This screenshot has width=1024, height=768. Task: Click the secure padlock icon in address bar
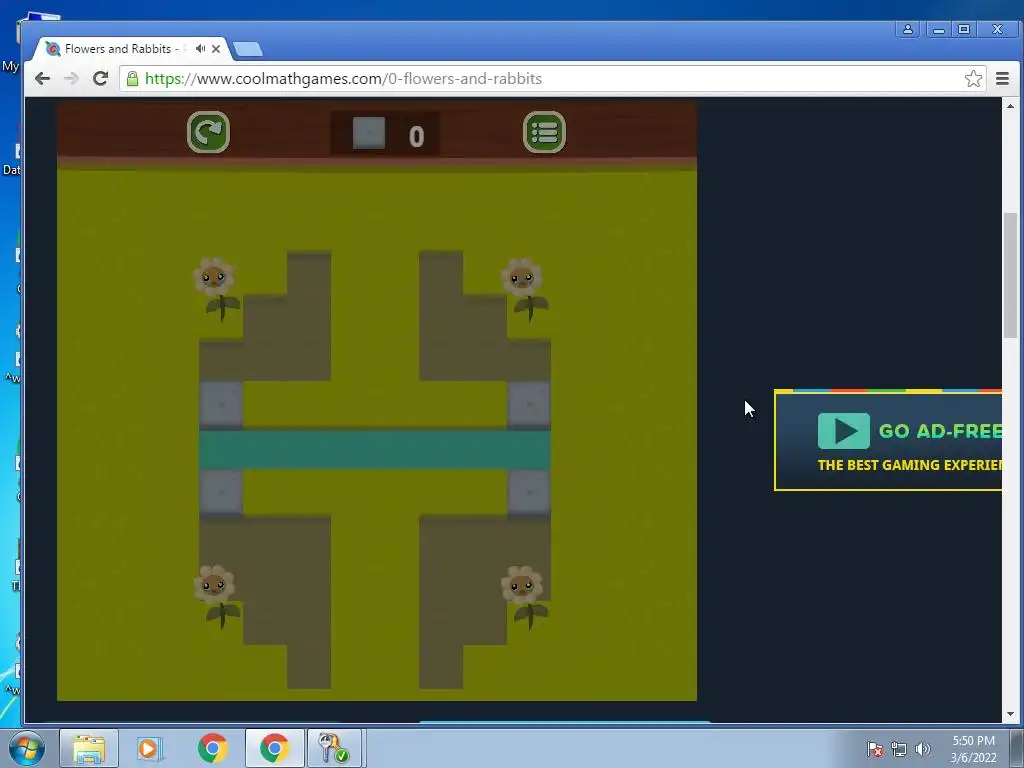pos(132,78)
